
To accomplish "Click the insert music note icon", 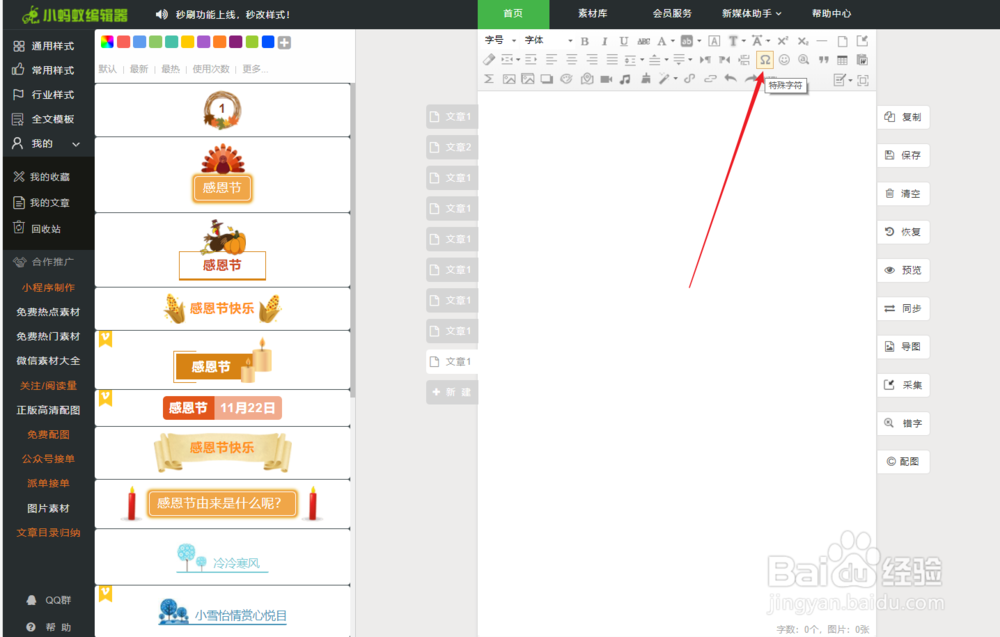I will [624, 79].
